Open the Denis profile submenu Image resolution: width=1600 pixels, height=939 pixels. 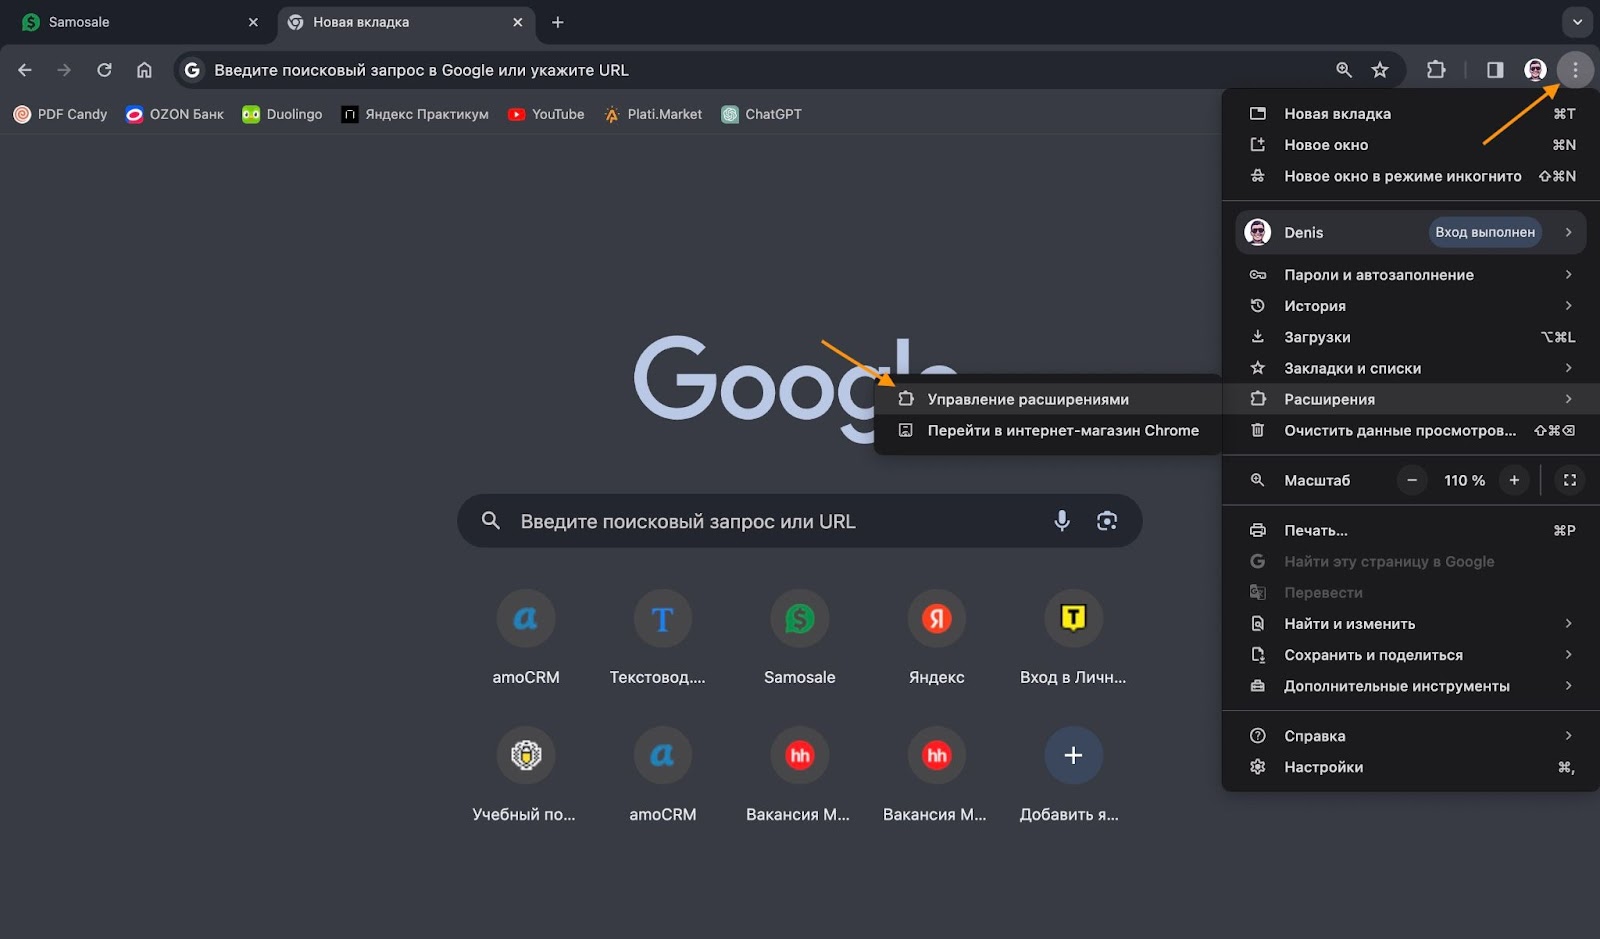(x=1411, y=232)
